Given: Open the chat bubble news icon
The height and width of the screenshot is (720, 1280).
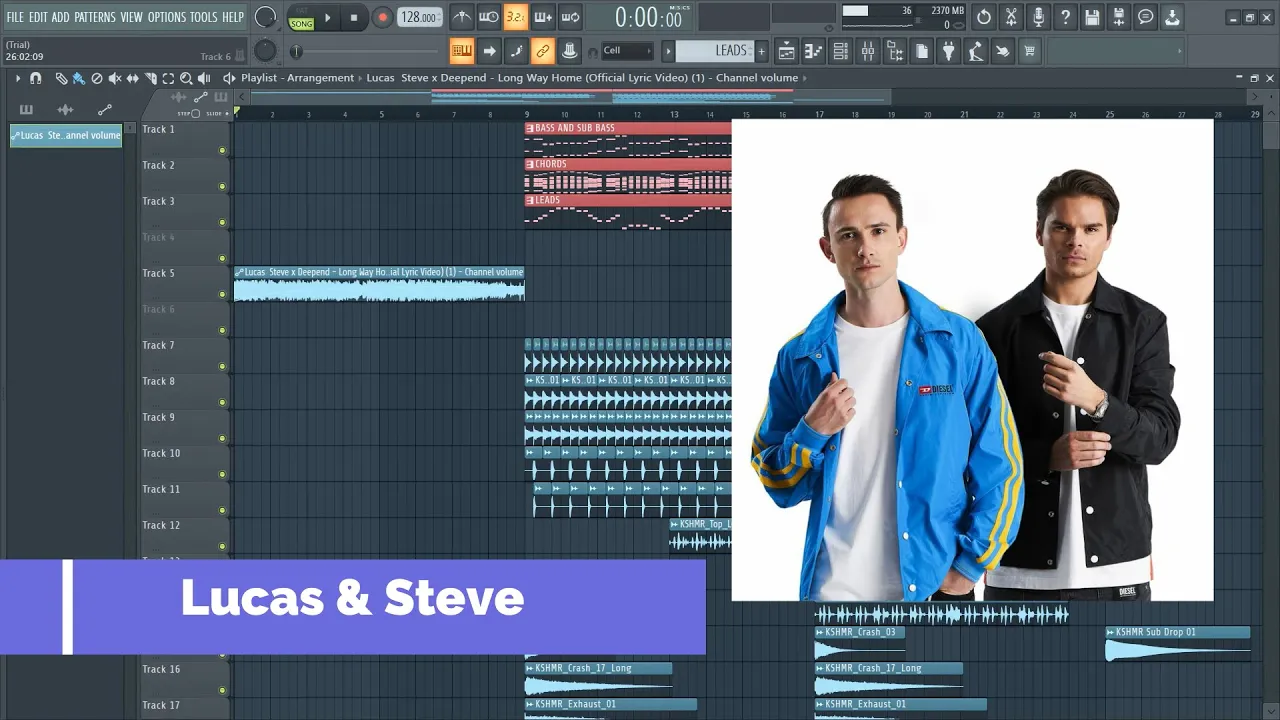Looking at the screenshot, I should tap(1146, 17).
